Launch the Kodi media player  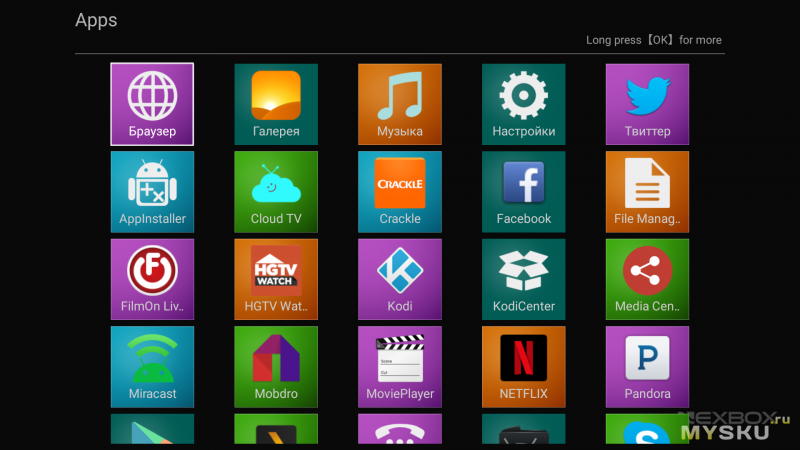pos(400,279)
